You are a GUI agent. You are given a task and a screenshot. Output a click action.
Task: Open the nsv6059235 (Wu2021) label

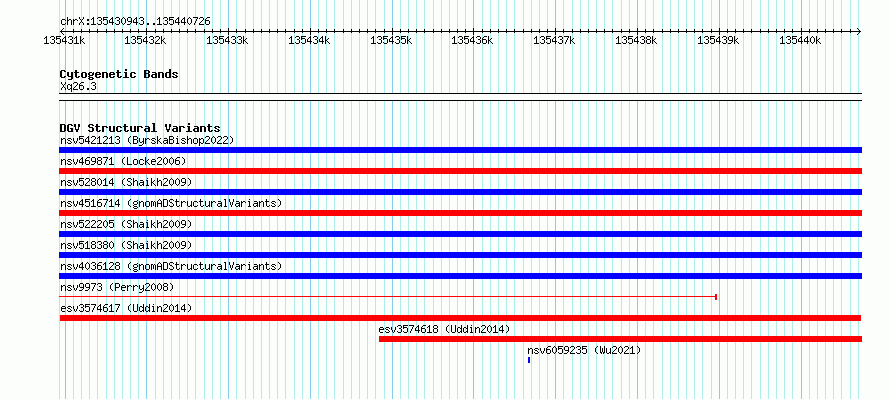tap(584, 350)
